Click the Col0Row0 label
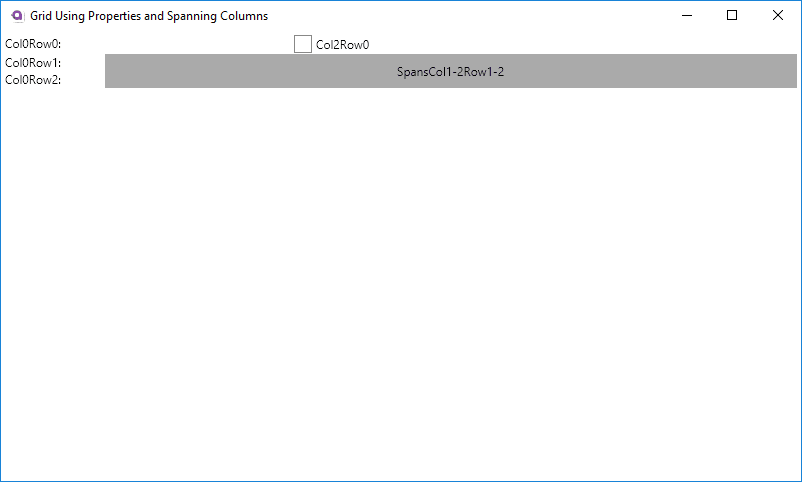This screenshot has height=482, width=802. (x=33, y=45)
